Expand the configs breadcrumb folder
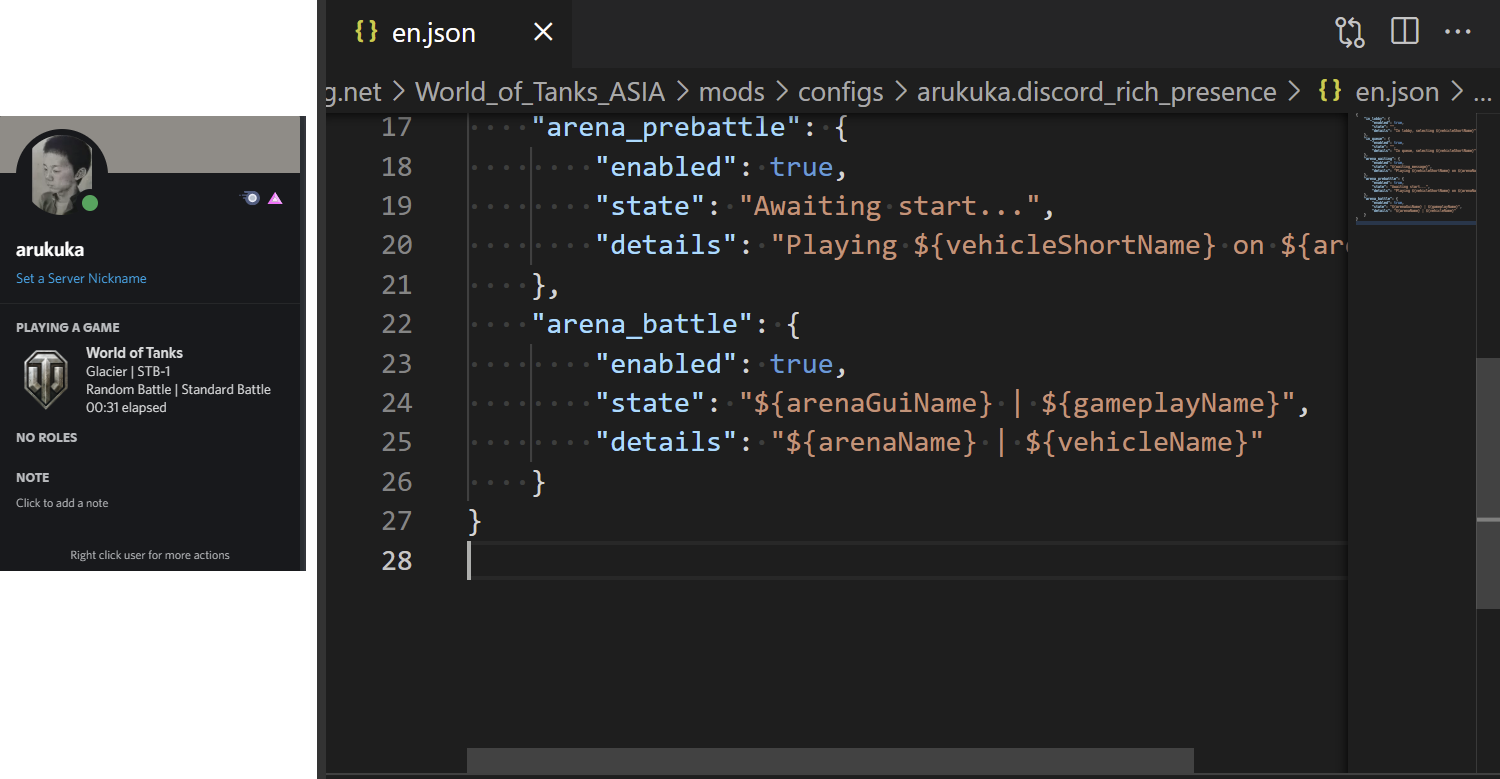This screenshot has width=1500, height=779. tap(840, 92)
